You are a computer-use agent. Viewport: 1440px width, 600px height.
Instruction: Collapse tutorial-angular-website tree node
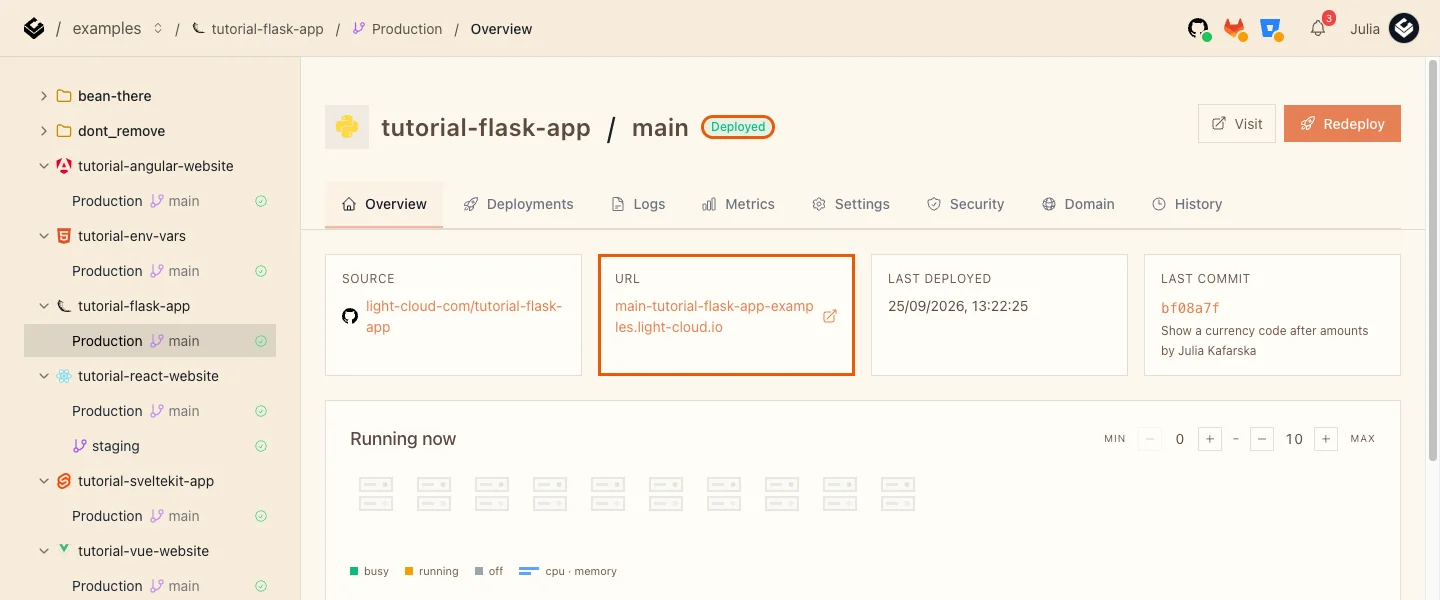(43, 166)
